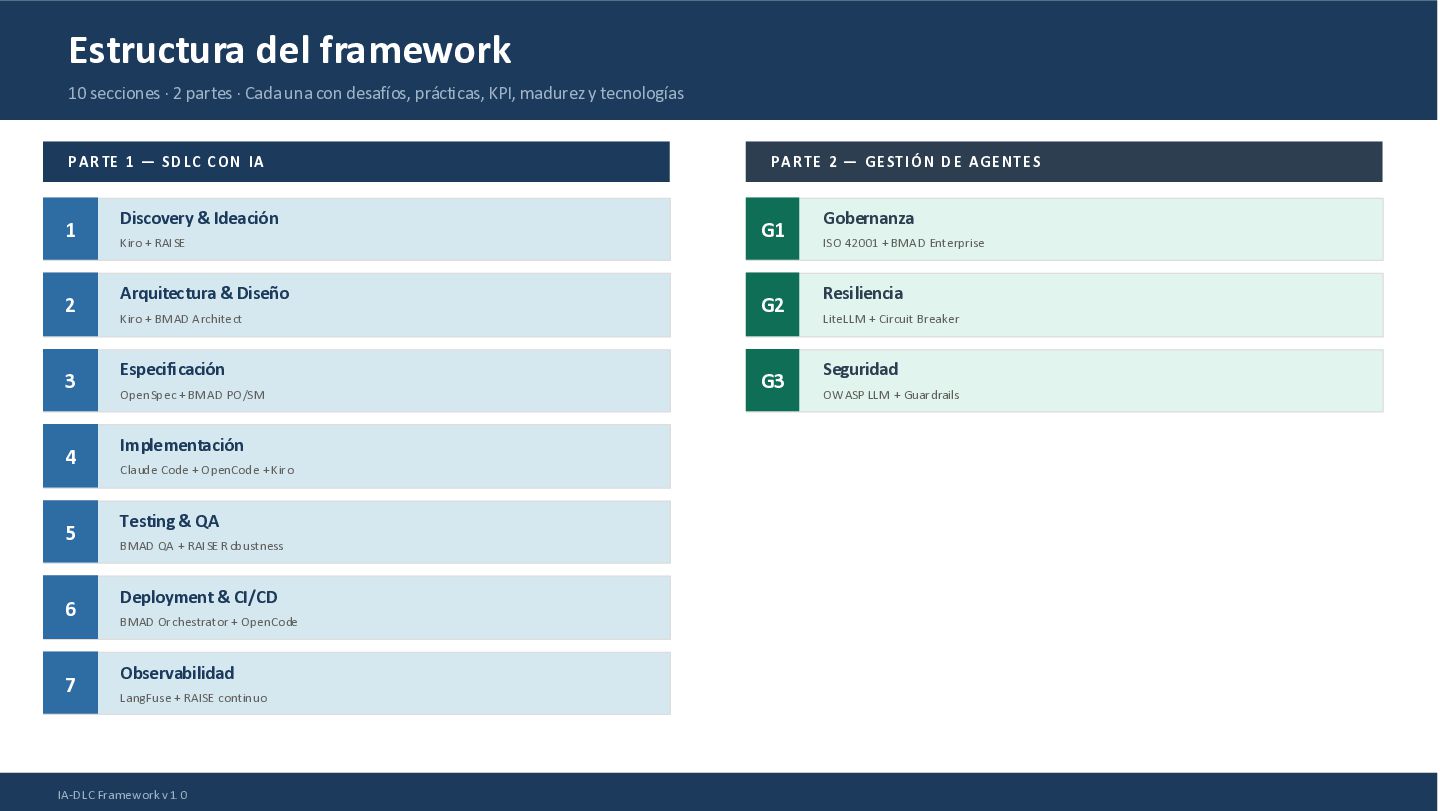Click the number 5 Testing badge
This screenshot has width=1440, height=811.
(x=70, y=532)
